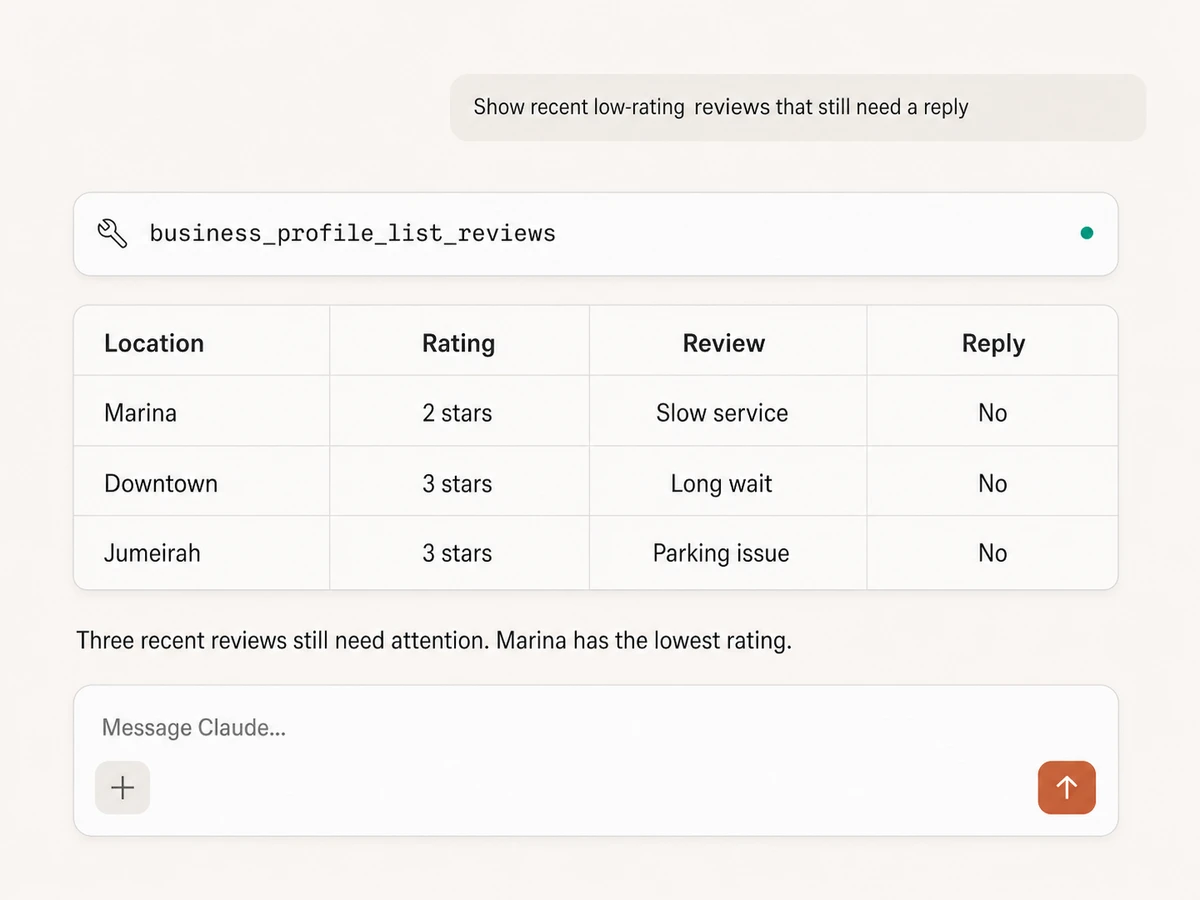The height and width of the screenshot is (900, 1200).
Task: Select the Jumeirah location cell
Action: [x=202, y=552]
